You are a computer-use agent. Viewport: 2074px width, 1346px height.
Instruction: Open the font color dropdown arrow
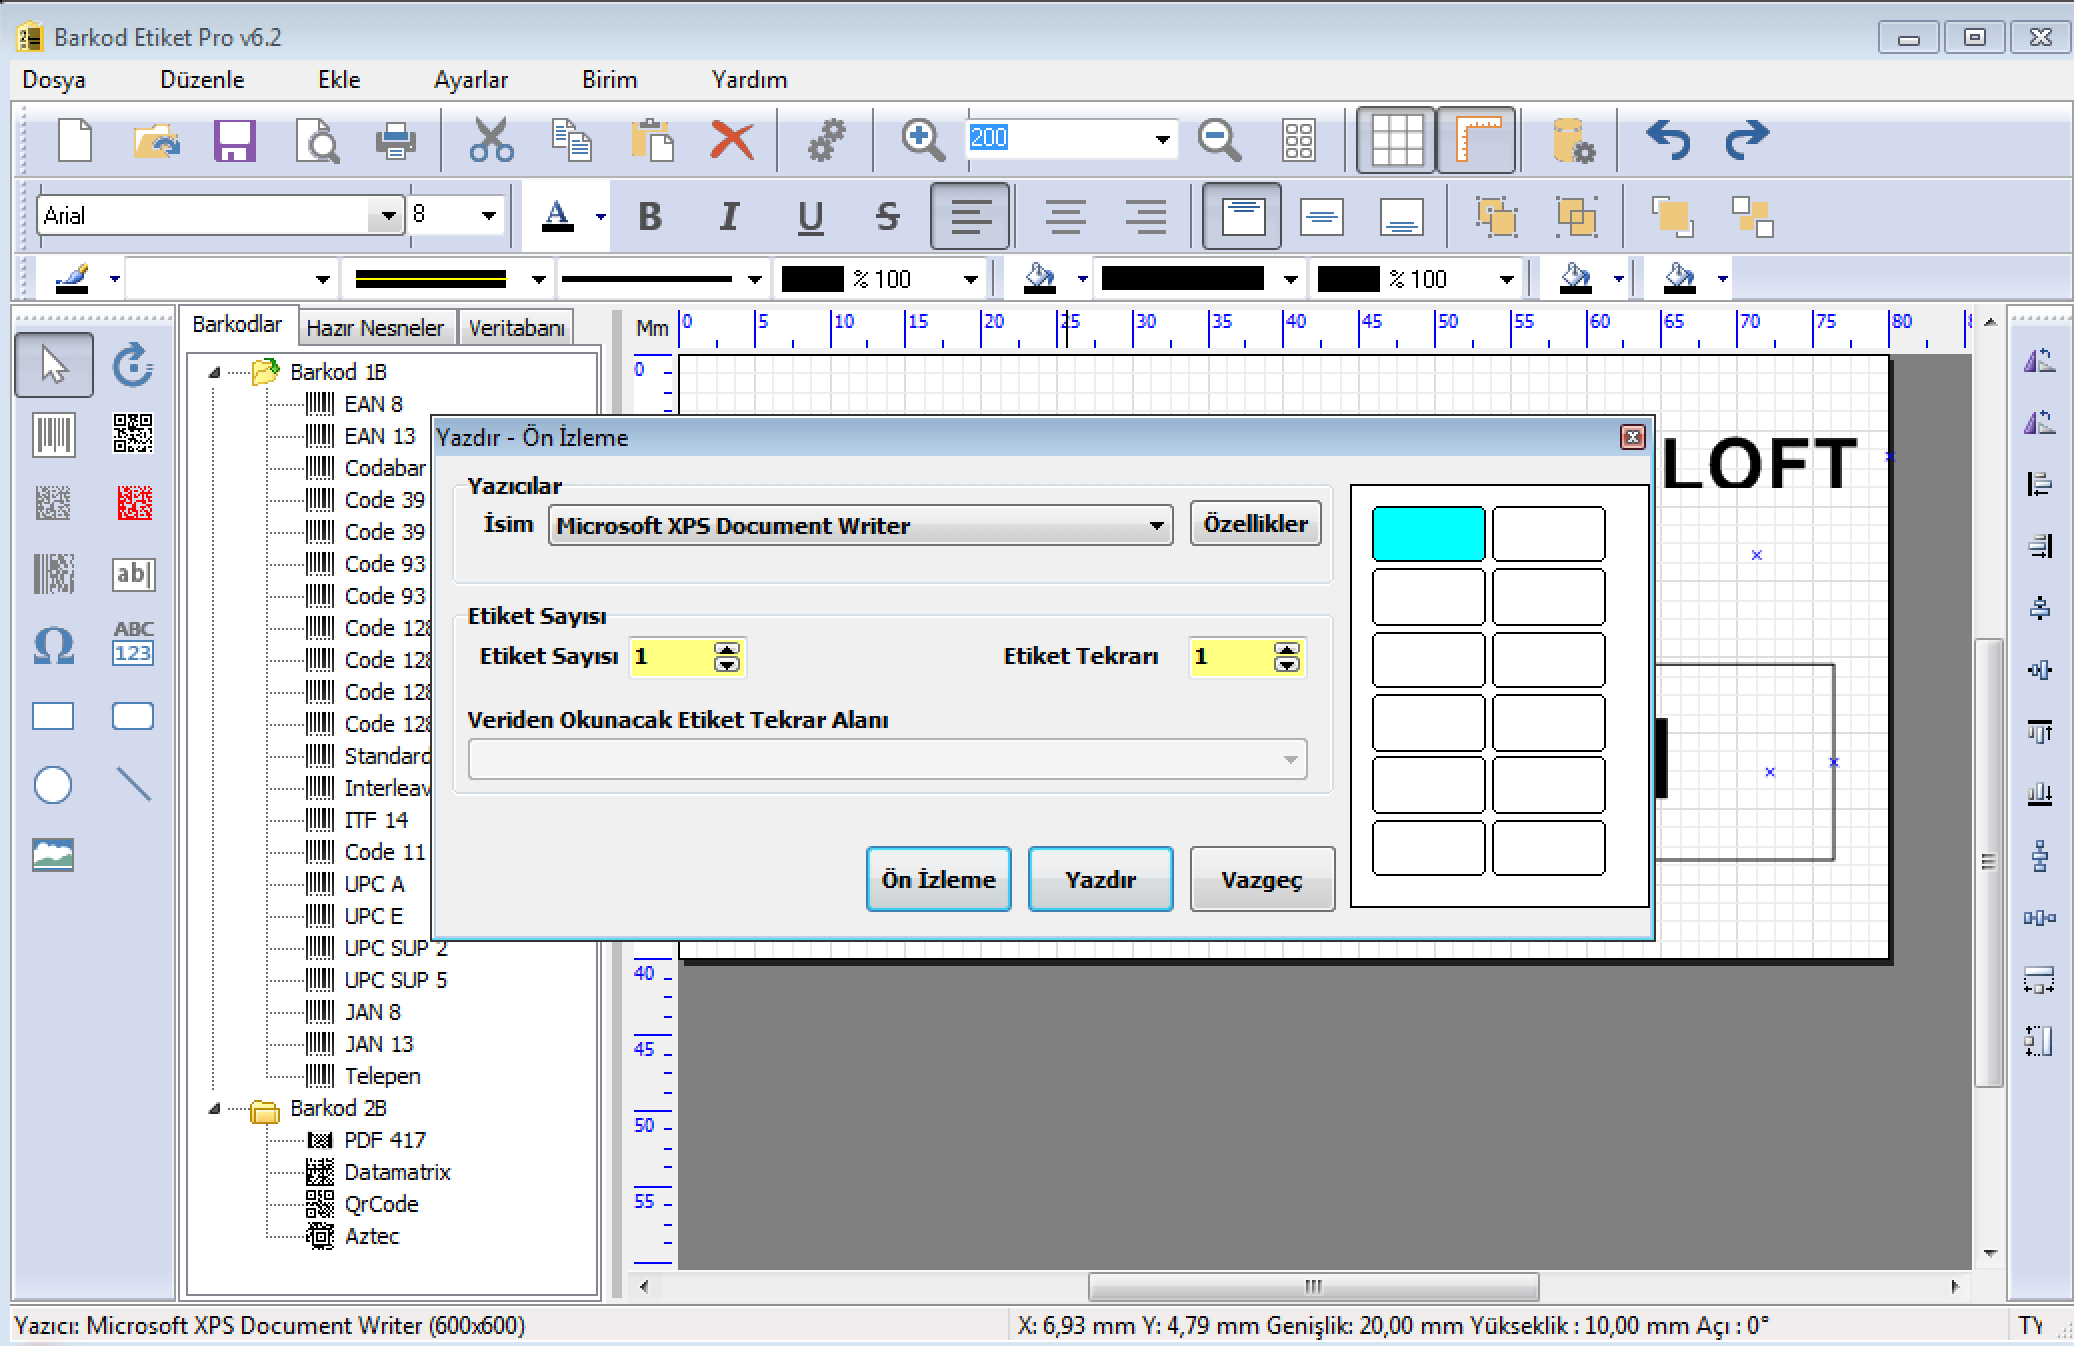pos(600,216)
